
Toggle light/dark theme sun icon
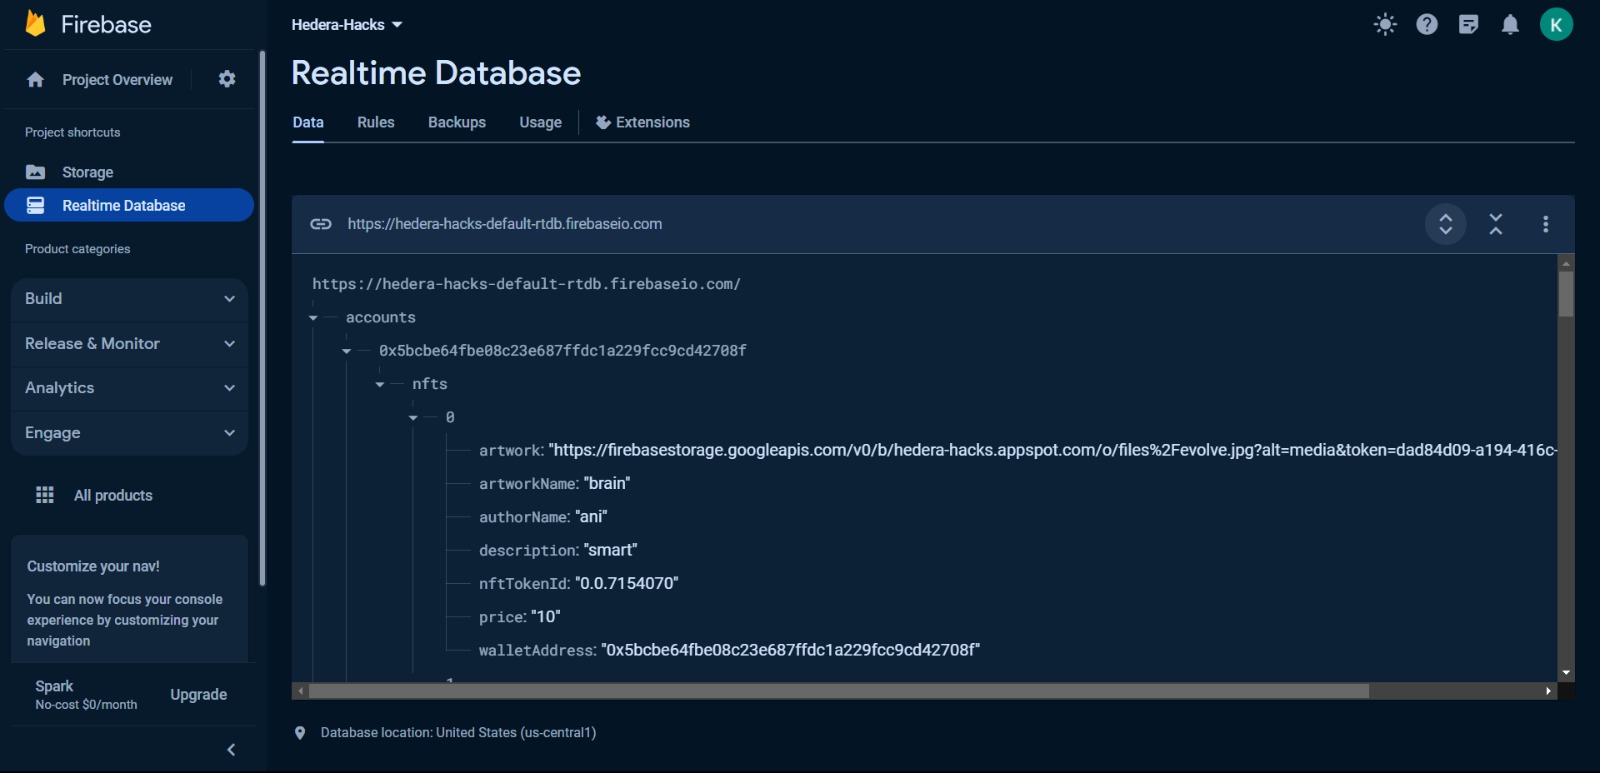tap(1385, 24)
